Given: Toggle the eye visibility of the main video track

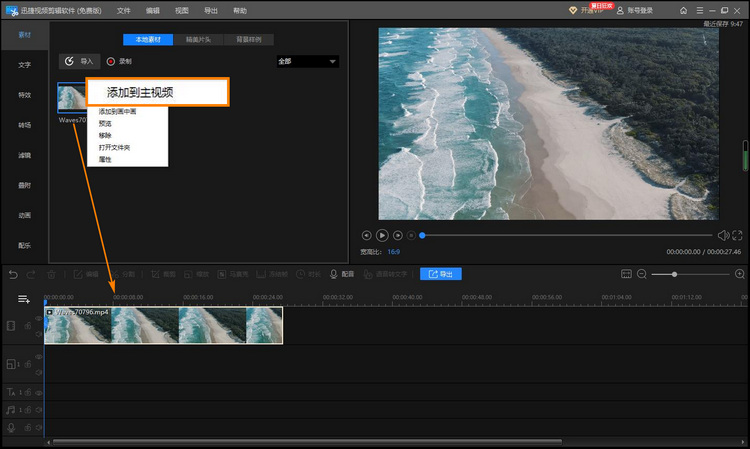Looking at the screenshot, I should [39, 318].
